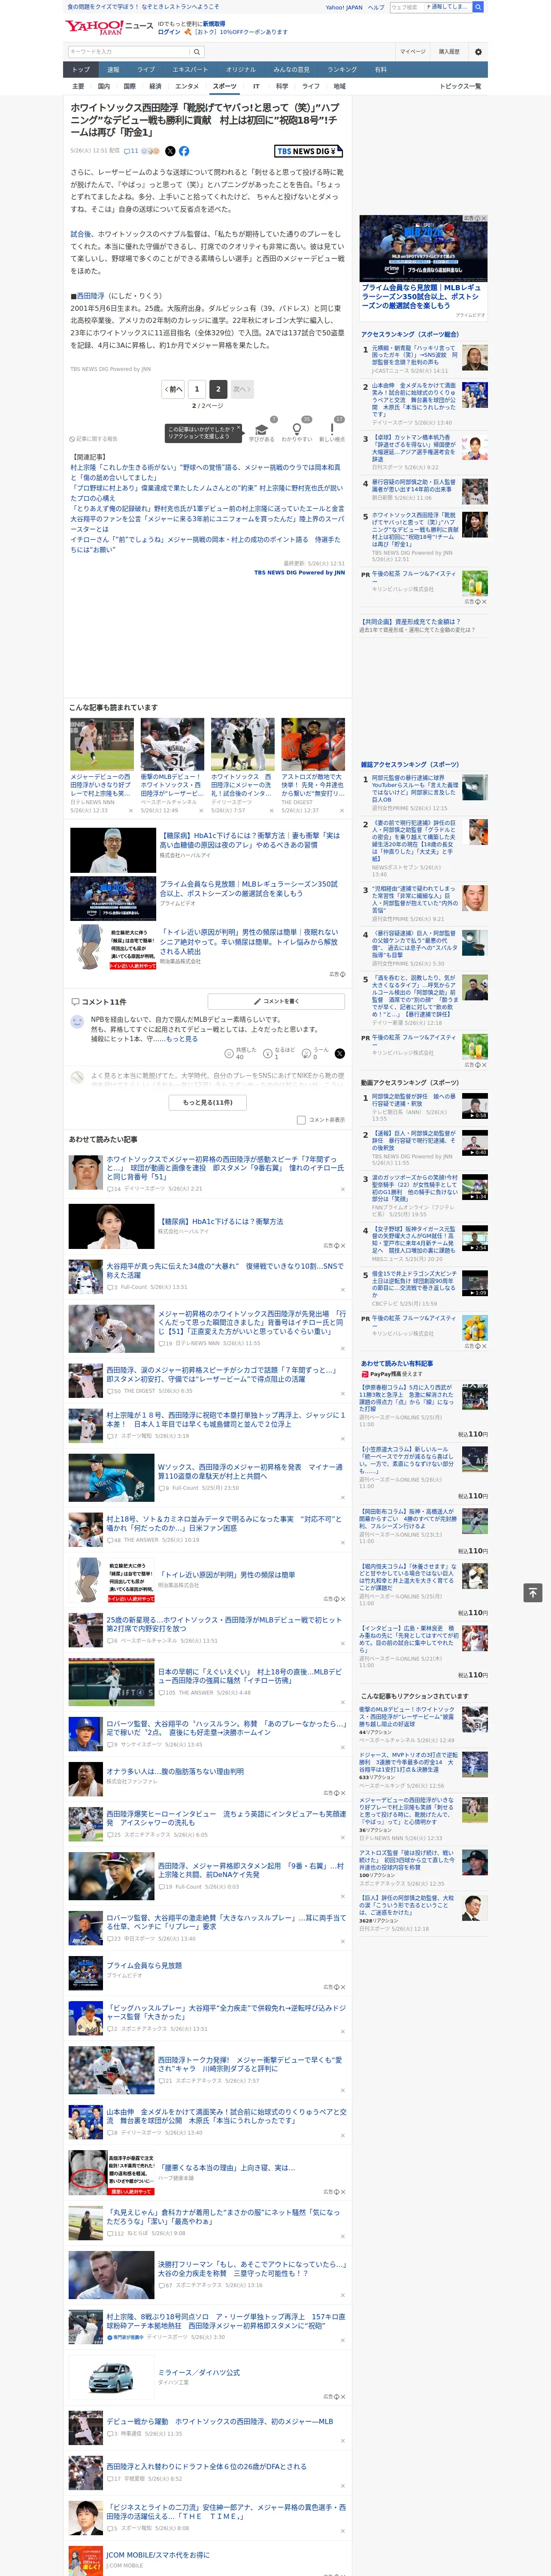Click the scroll-to-top arrow button
551x2576 pixels.
point(532,1592)
